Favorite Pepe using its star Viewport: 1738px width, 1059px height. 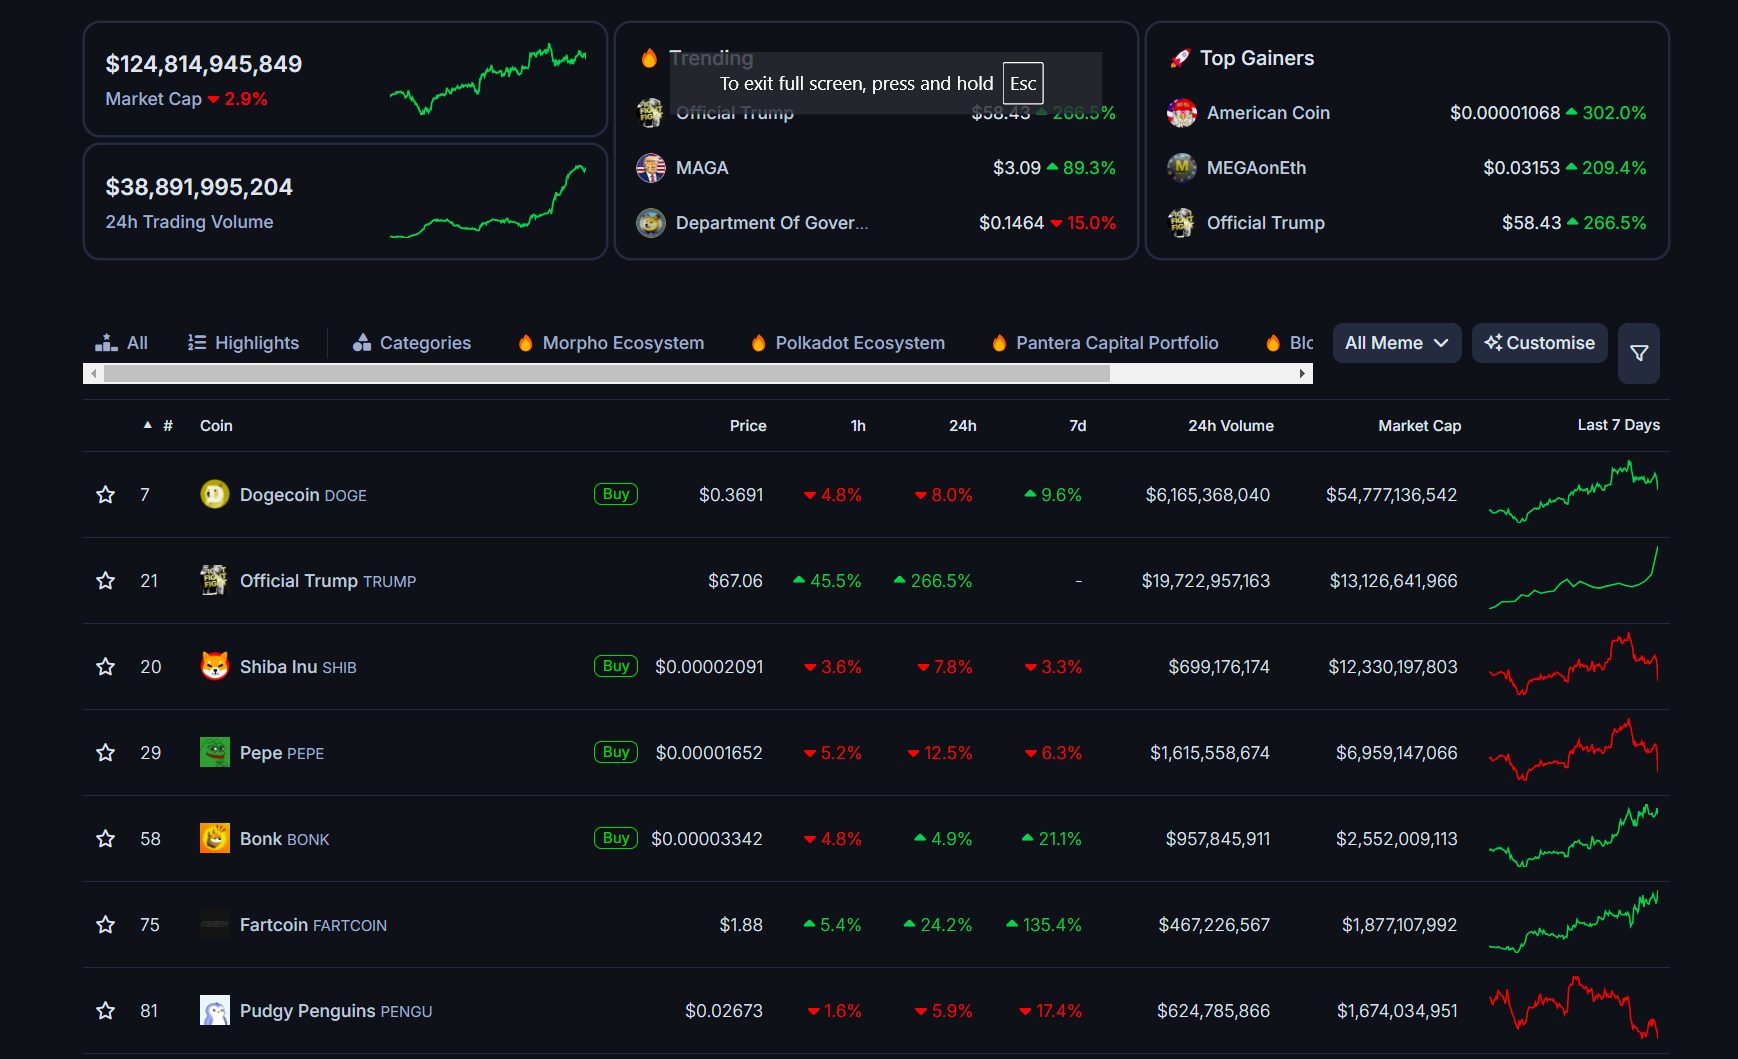105,752
